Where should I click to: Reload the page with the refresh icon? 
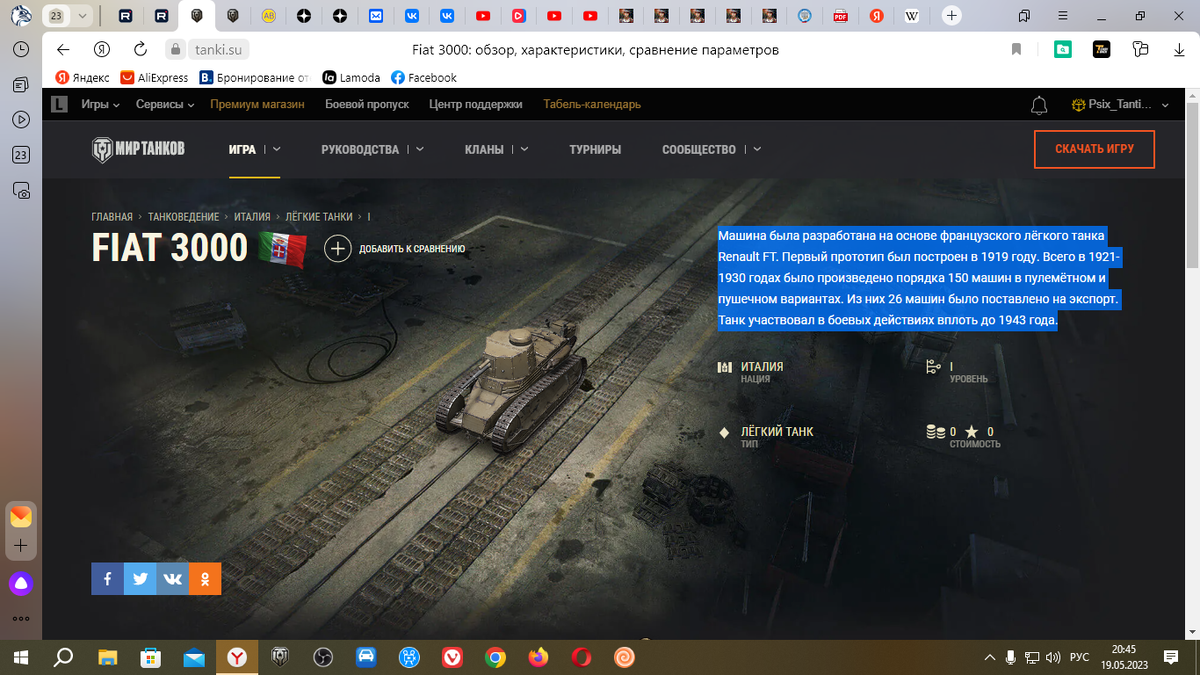(141, 50)
